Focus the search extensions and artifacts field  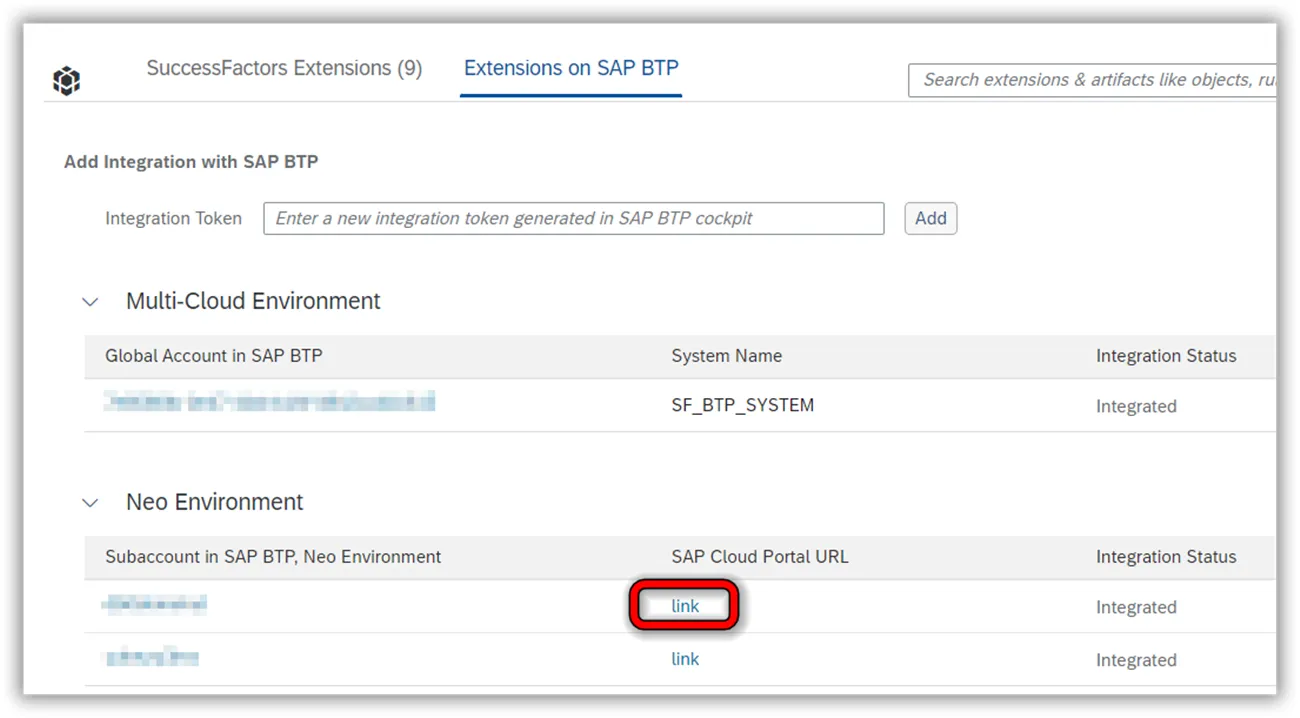pos(1092,80)
